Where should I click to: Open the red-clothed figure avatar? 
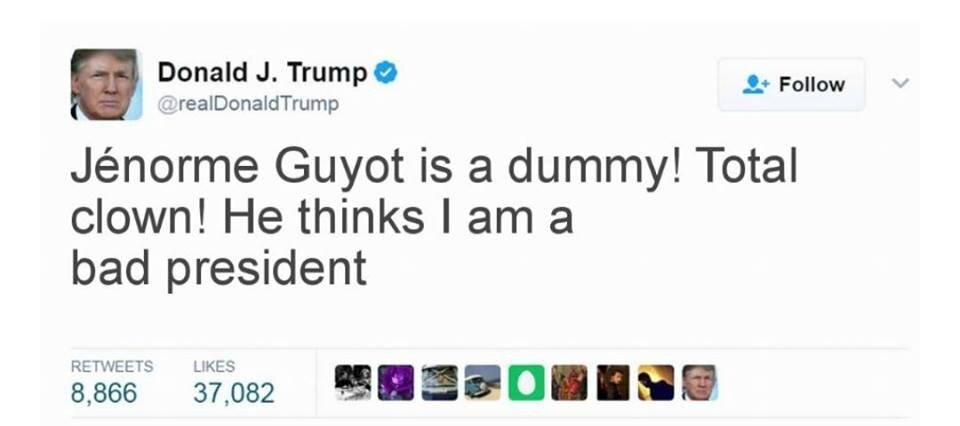tap(569, 383)
